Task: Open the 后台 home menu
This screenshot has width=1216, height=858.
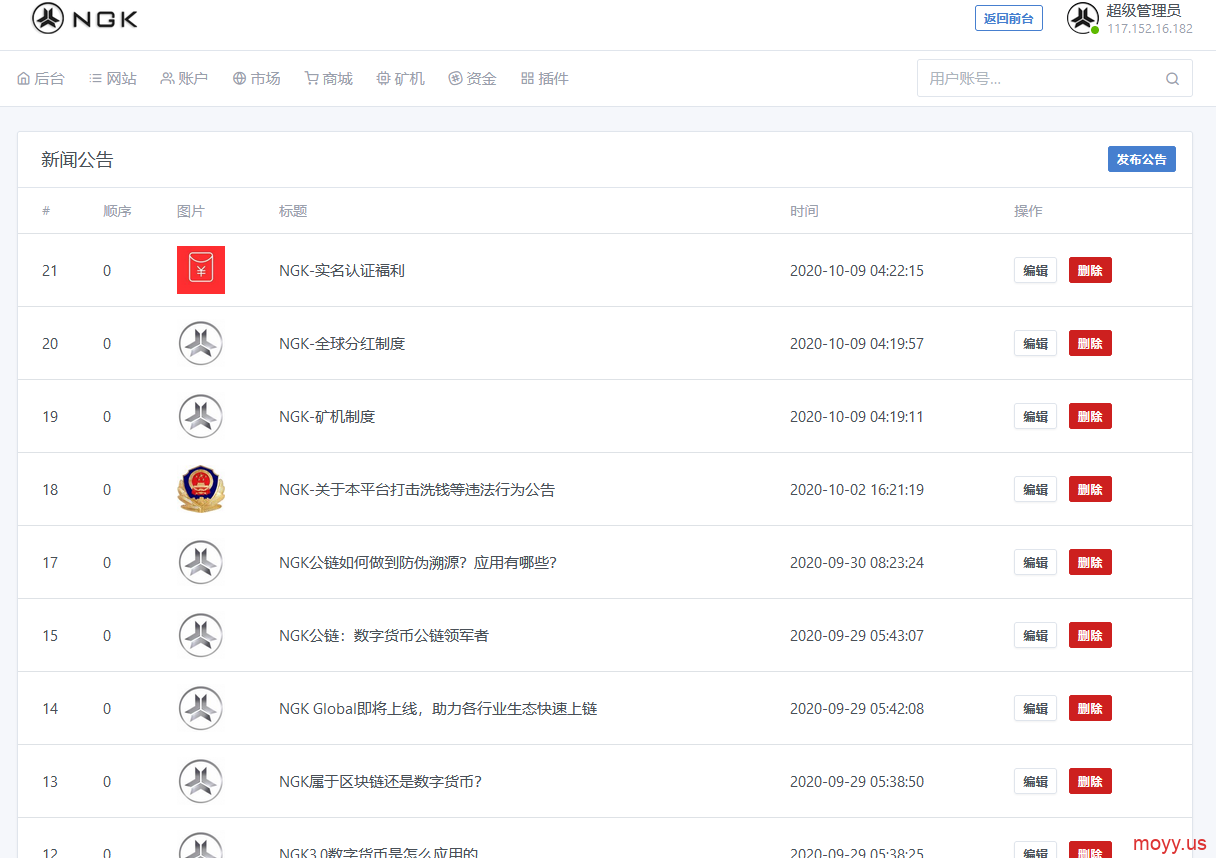Action: [41, 78]
